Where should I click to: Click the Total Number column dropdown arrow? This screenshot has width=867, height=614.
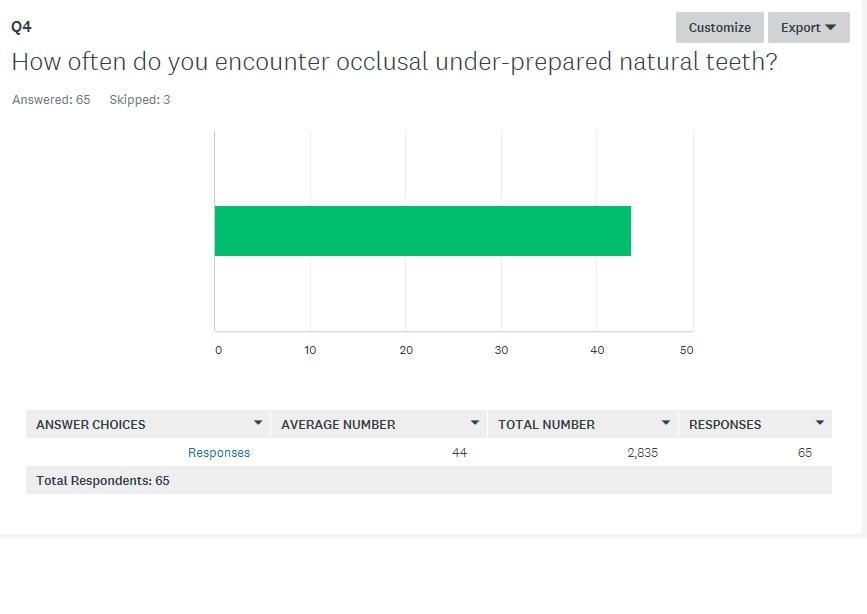[x=666, y=423]
